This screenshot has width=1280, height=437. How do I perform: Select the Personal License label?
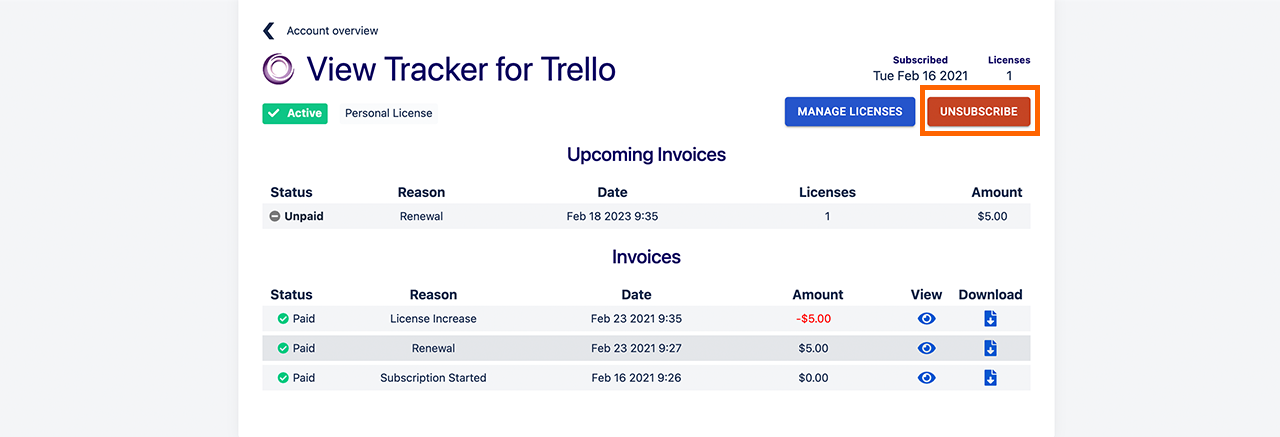click(x=389, y=113)
